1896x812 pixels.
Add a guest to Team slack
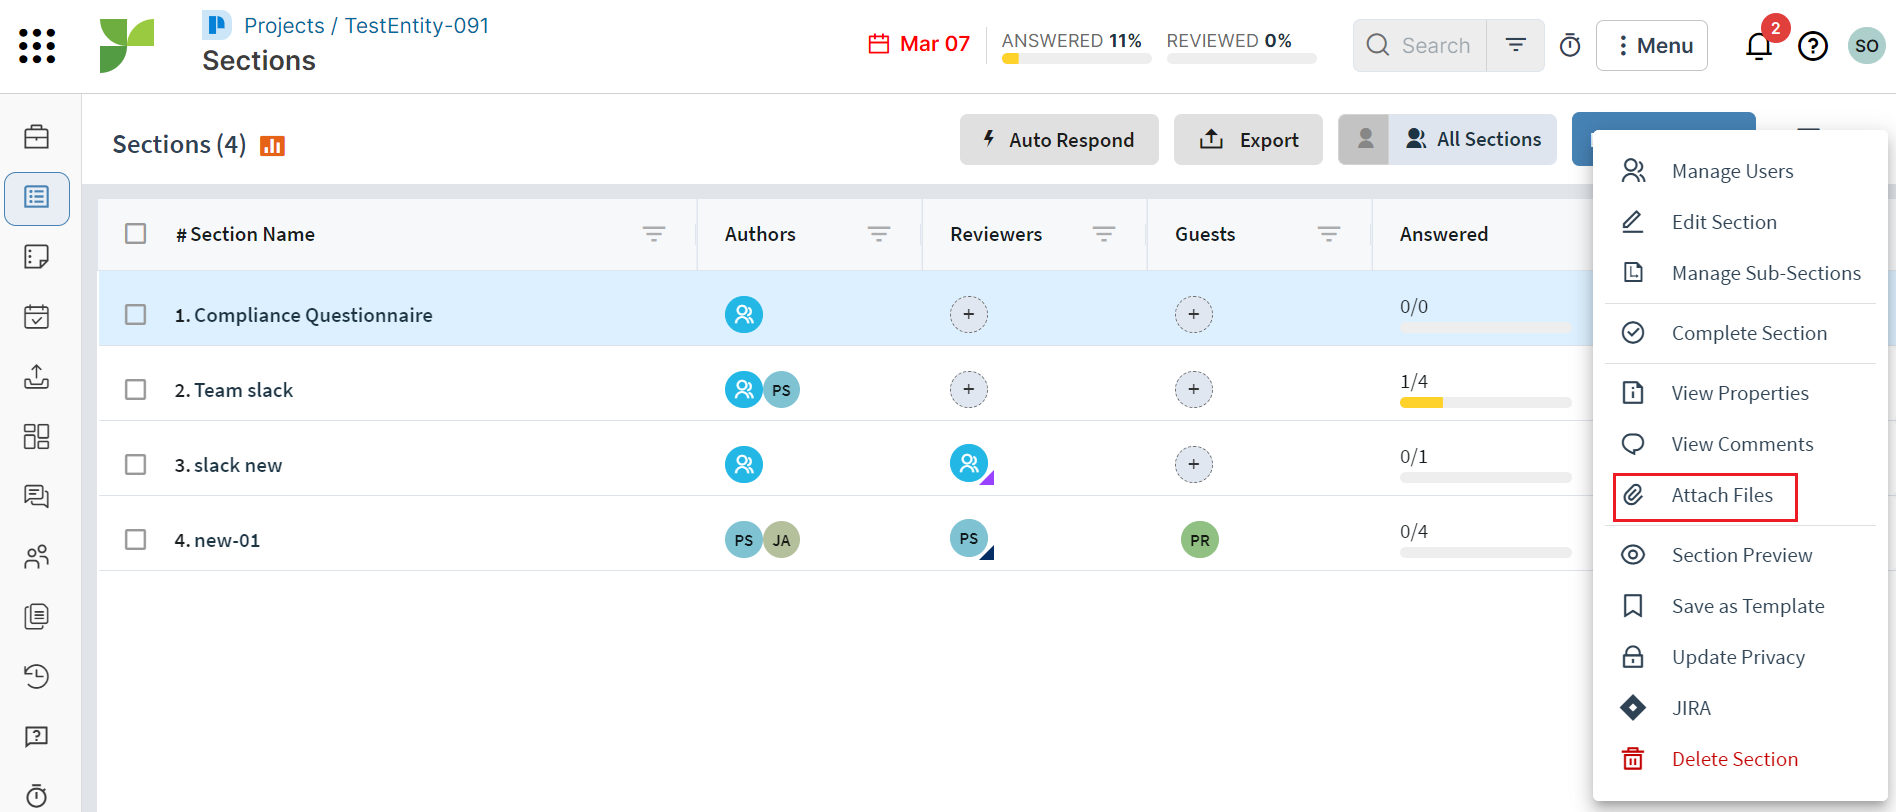(1194, 390)
